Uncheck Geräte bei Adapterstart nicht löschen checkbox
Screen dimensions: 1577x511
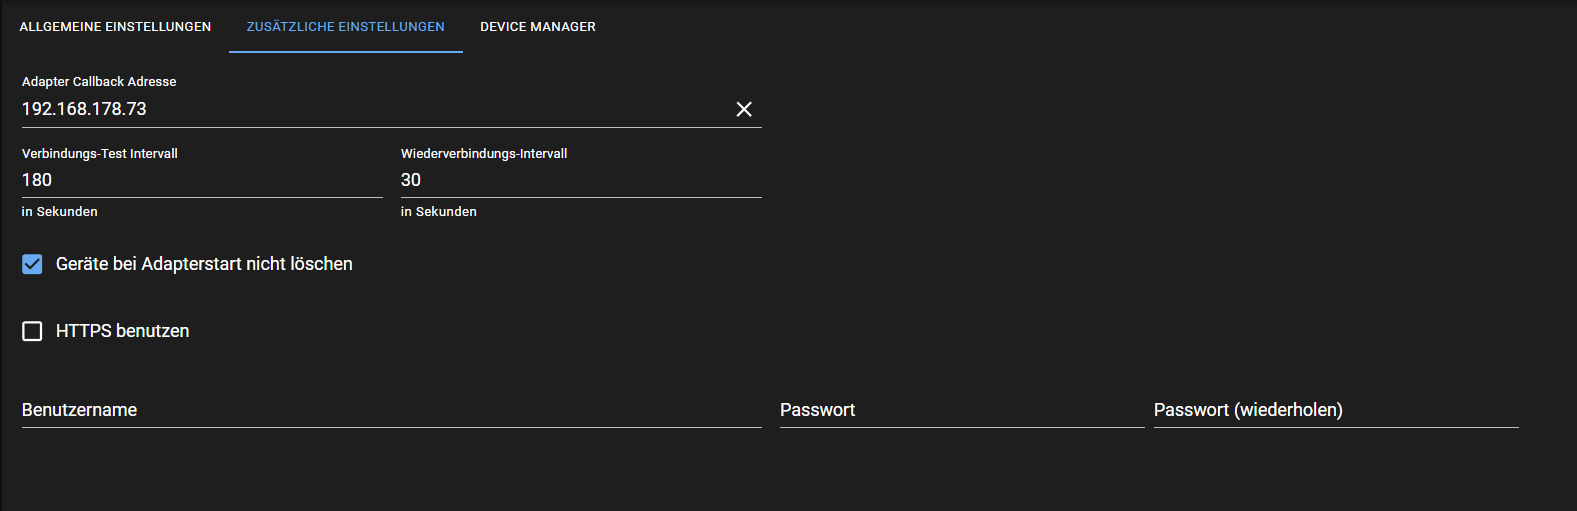[x=32, y=264]
